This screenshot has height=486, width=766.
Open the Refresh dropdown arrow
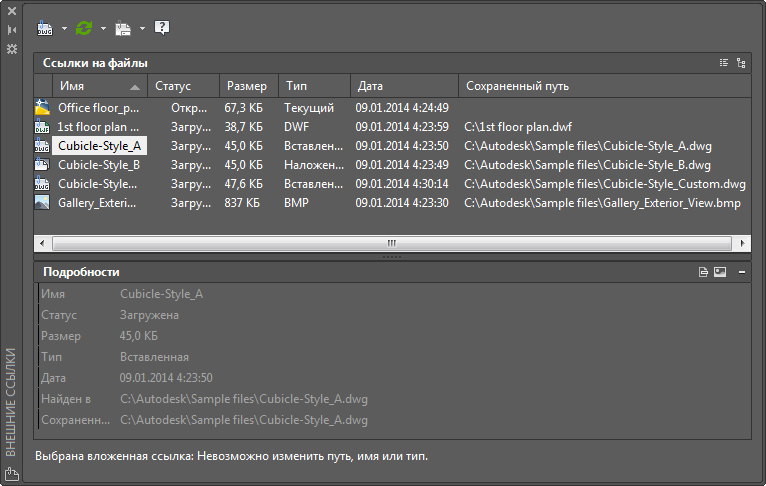coord(103,28)
